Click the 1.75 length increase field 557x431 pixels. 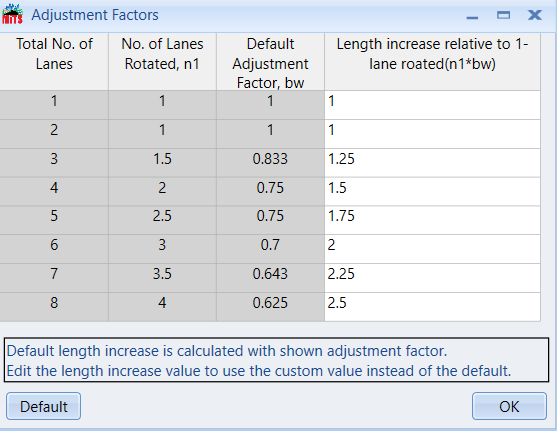pos(432,220)
